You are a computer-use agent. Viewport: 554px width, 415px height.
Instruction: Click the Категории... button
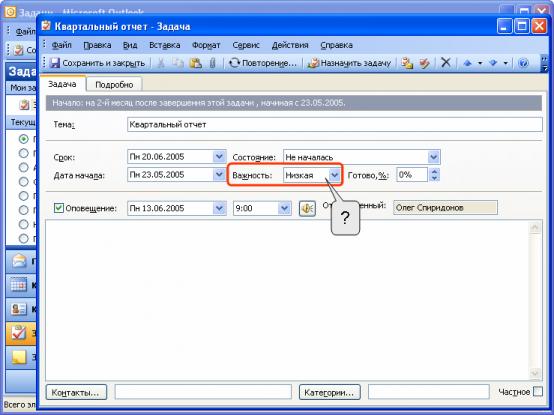[x=329, y=392]
